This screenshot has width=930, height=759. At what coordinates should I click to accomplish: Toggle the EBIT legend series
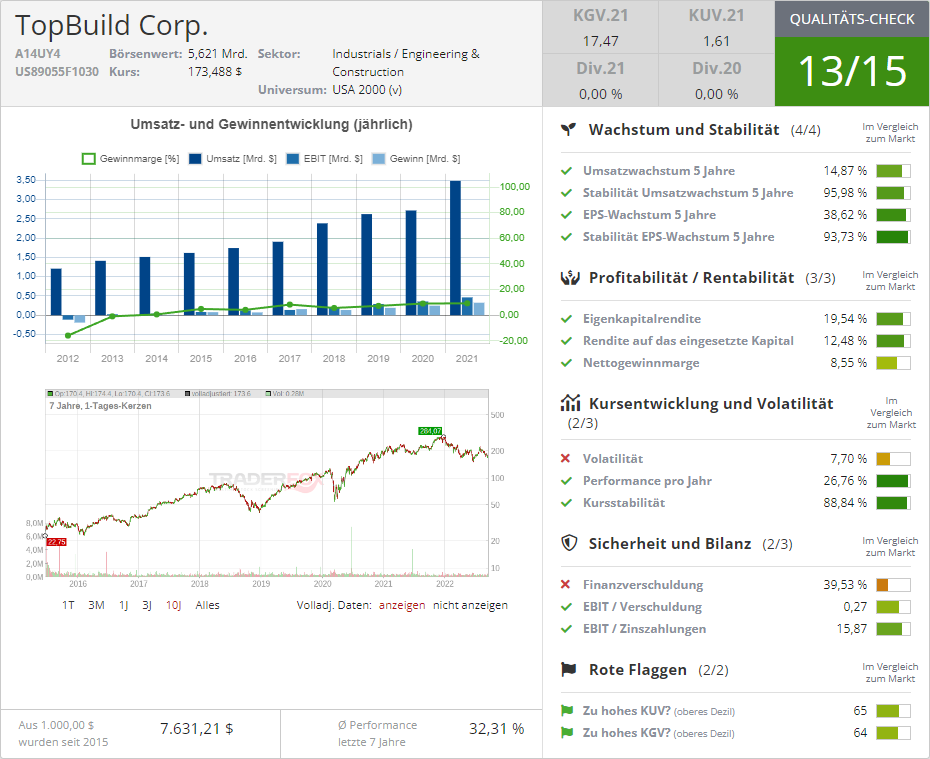pyautogui.click(x=324, y=159)
